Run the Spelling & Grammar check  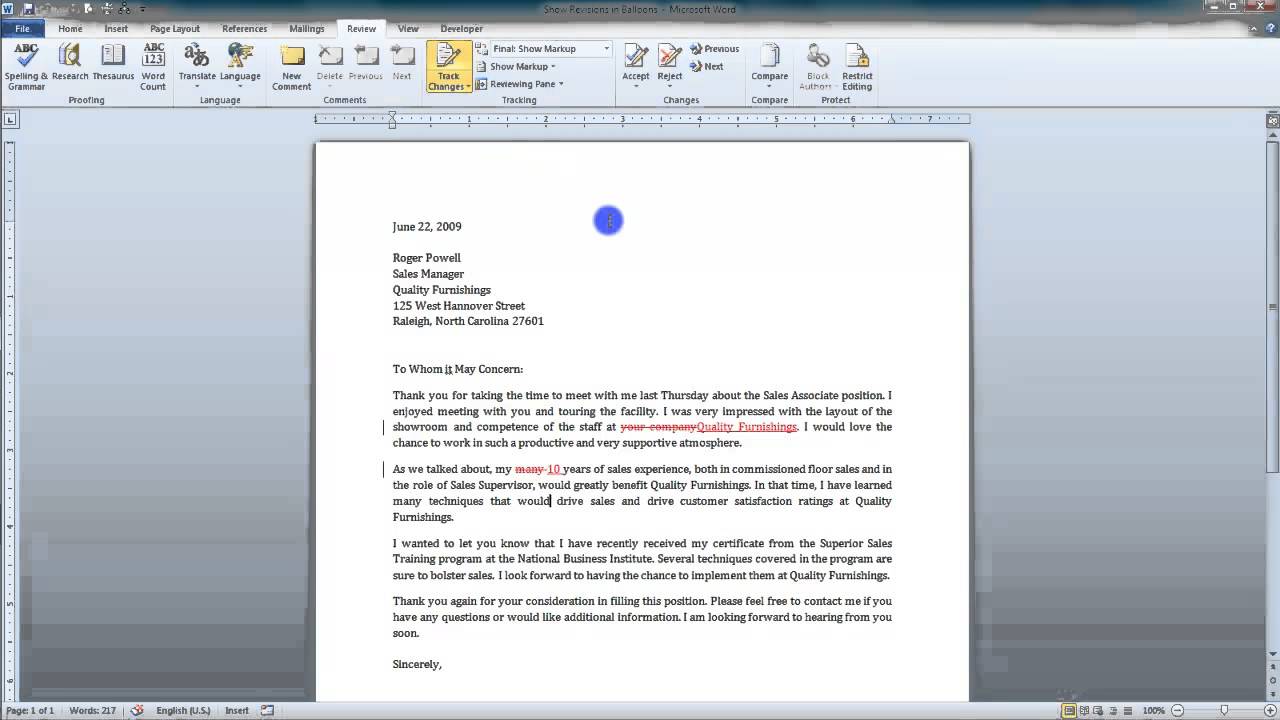(26, 67)
